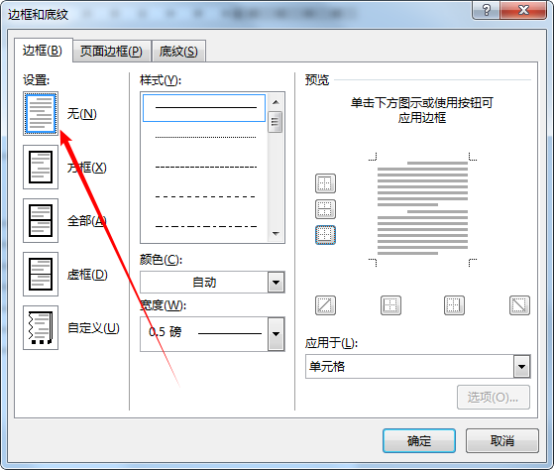This screenshot has height=470, width=554.
Task: Select the short-dash line style
Action: coord(205,167)
